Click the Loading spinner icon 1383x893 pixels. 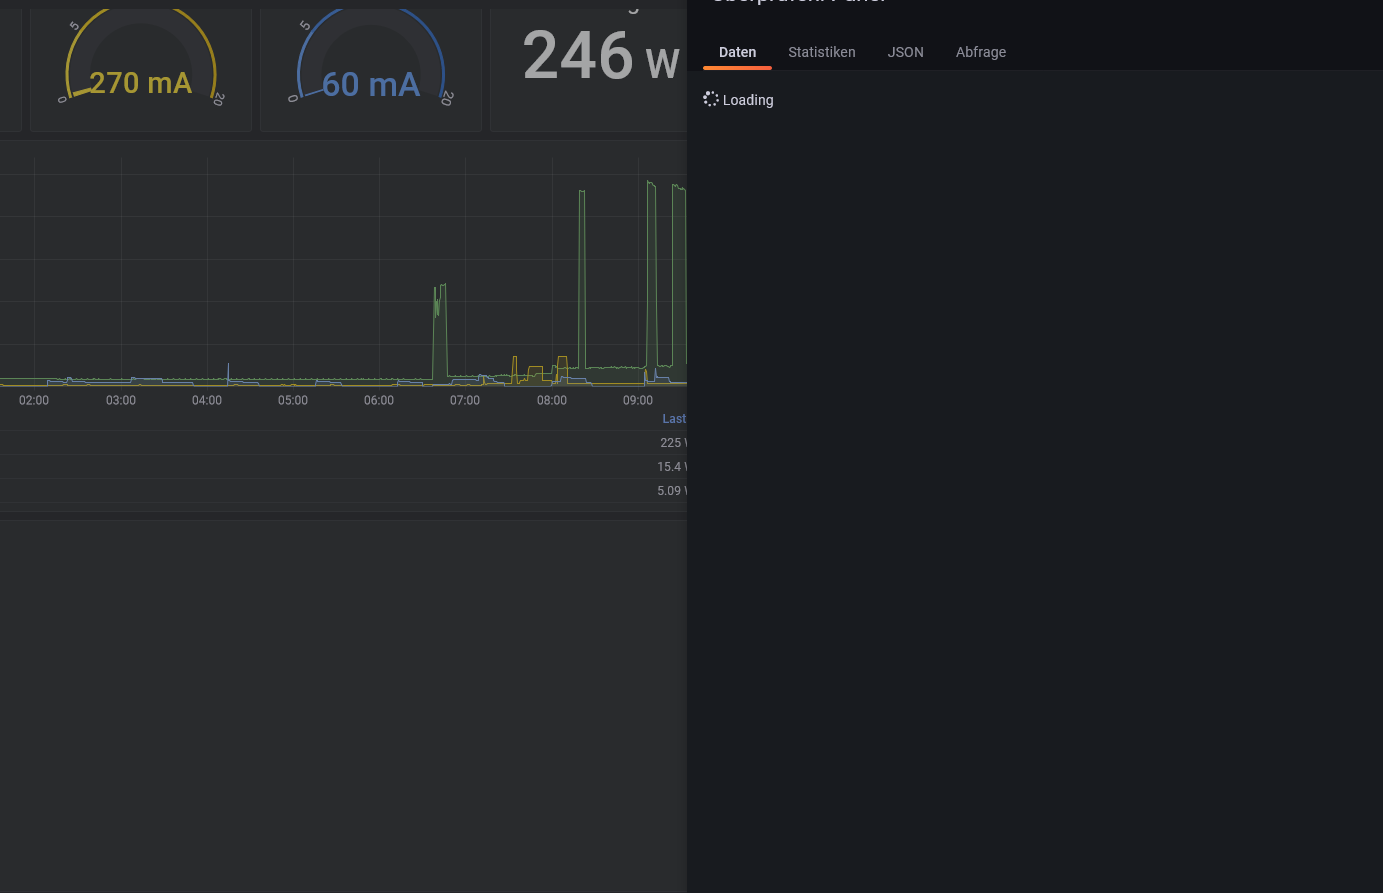tap(711, 98)
